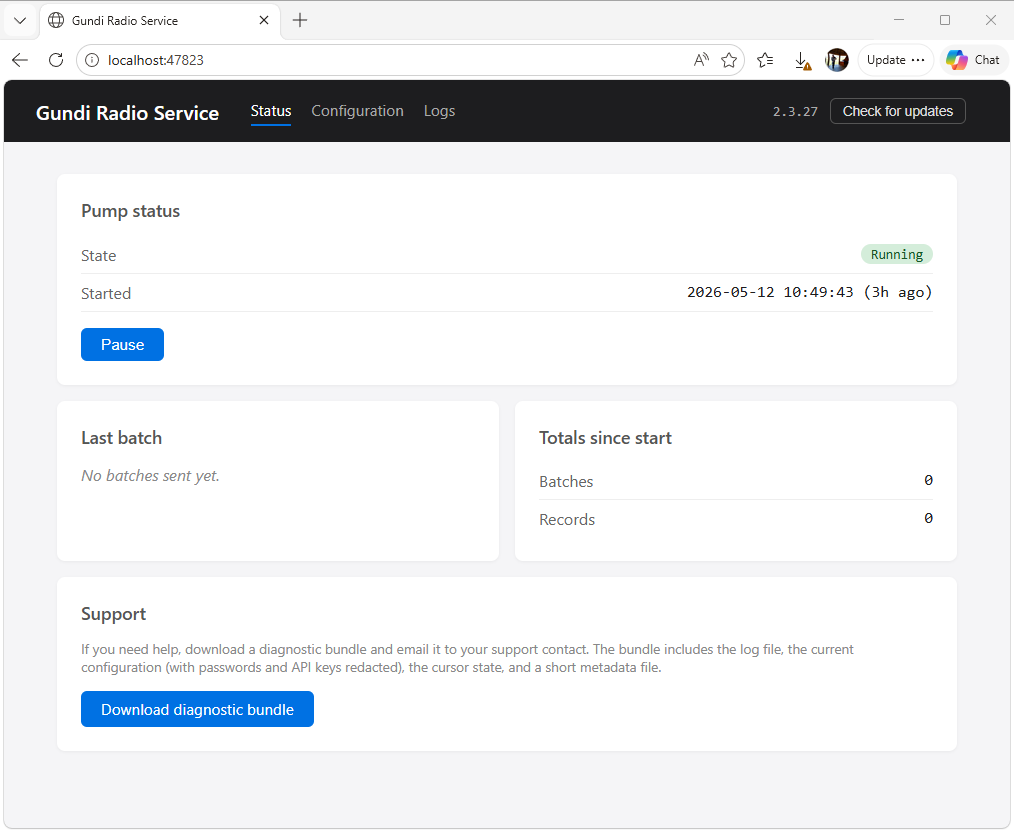Open the Logs tab
Screen dimensions: 1014x832
coord(440,111)
